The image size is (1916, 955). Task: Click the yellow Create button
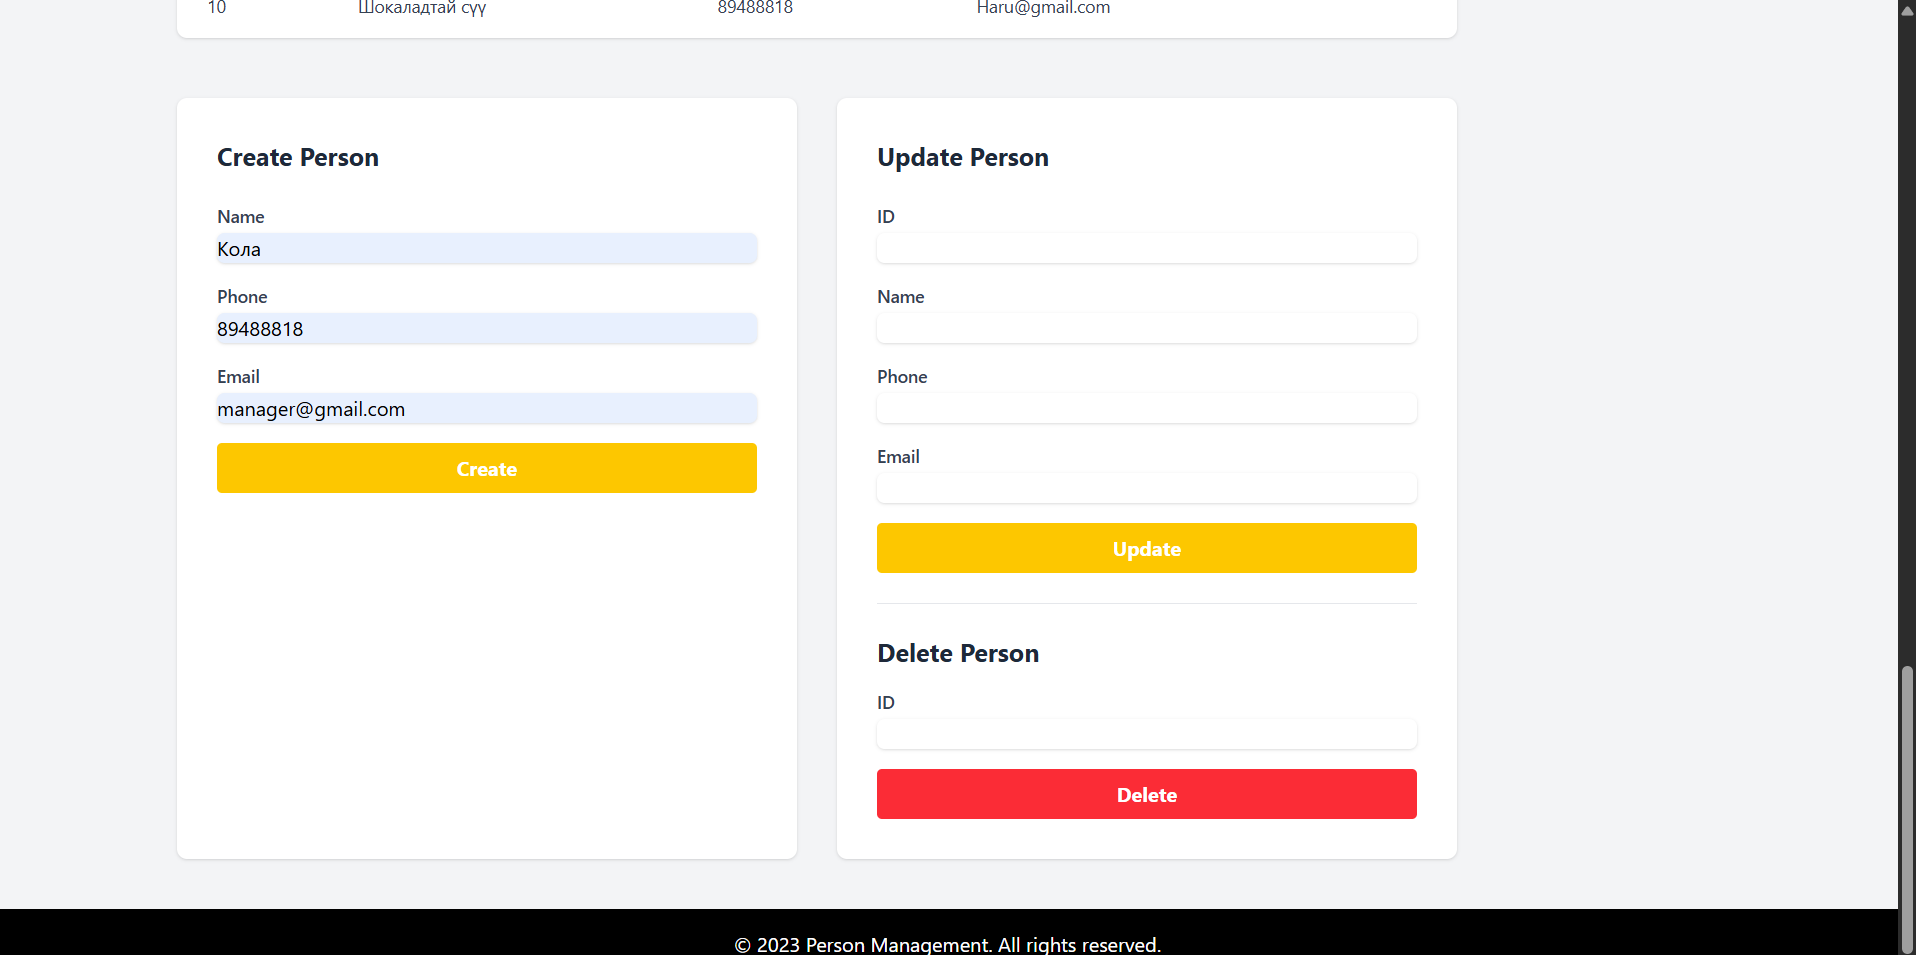[x=487, y=468]
